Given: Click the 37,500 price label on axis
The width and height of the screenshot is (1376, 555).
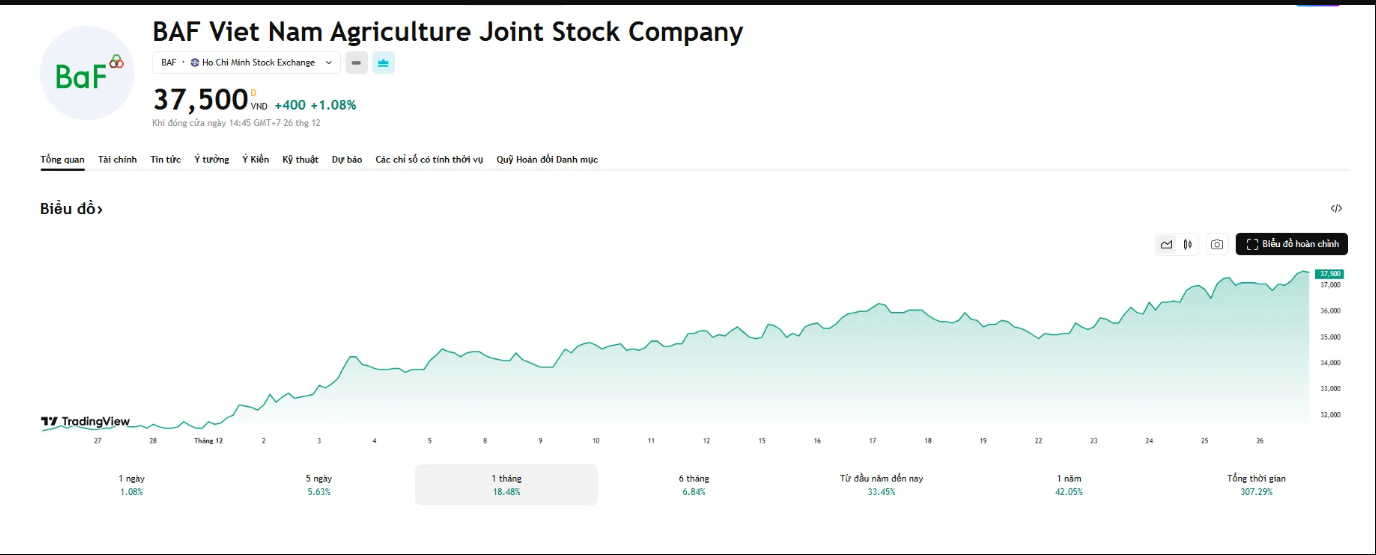Looking at the screenshot, I should click(x=1329, y=273).
